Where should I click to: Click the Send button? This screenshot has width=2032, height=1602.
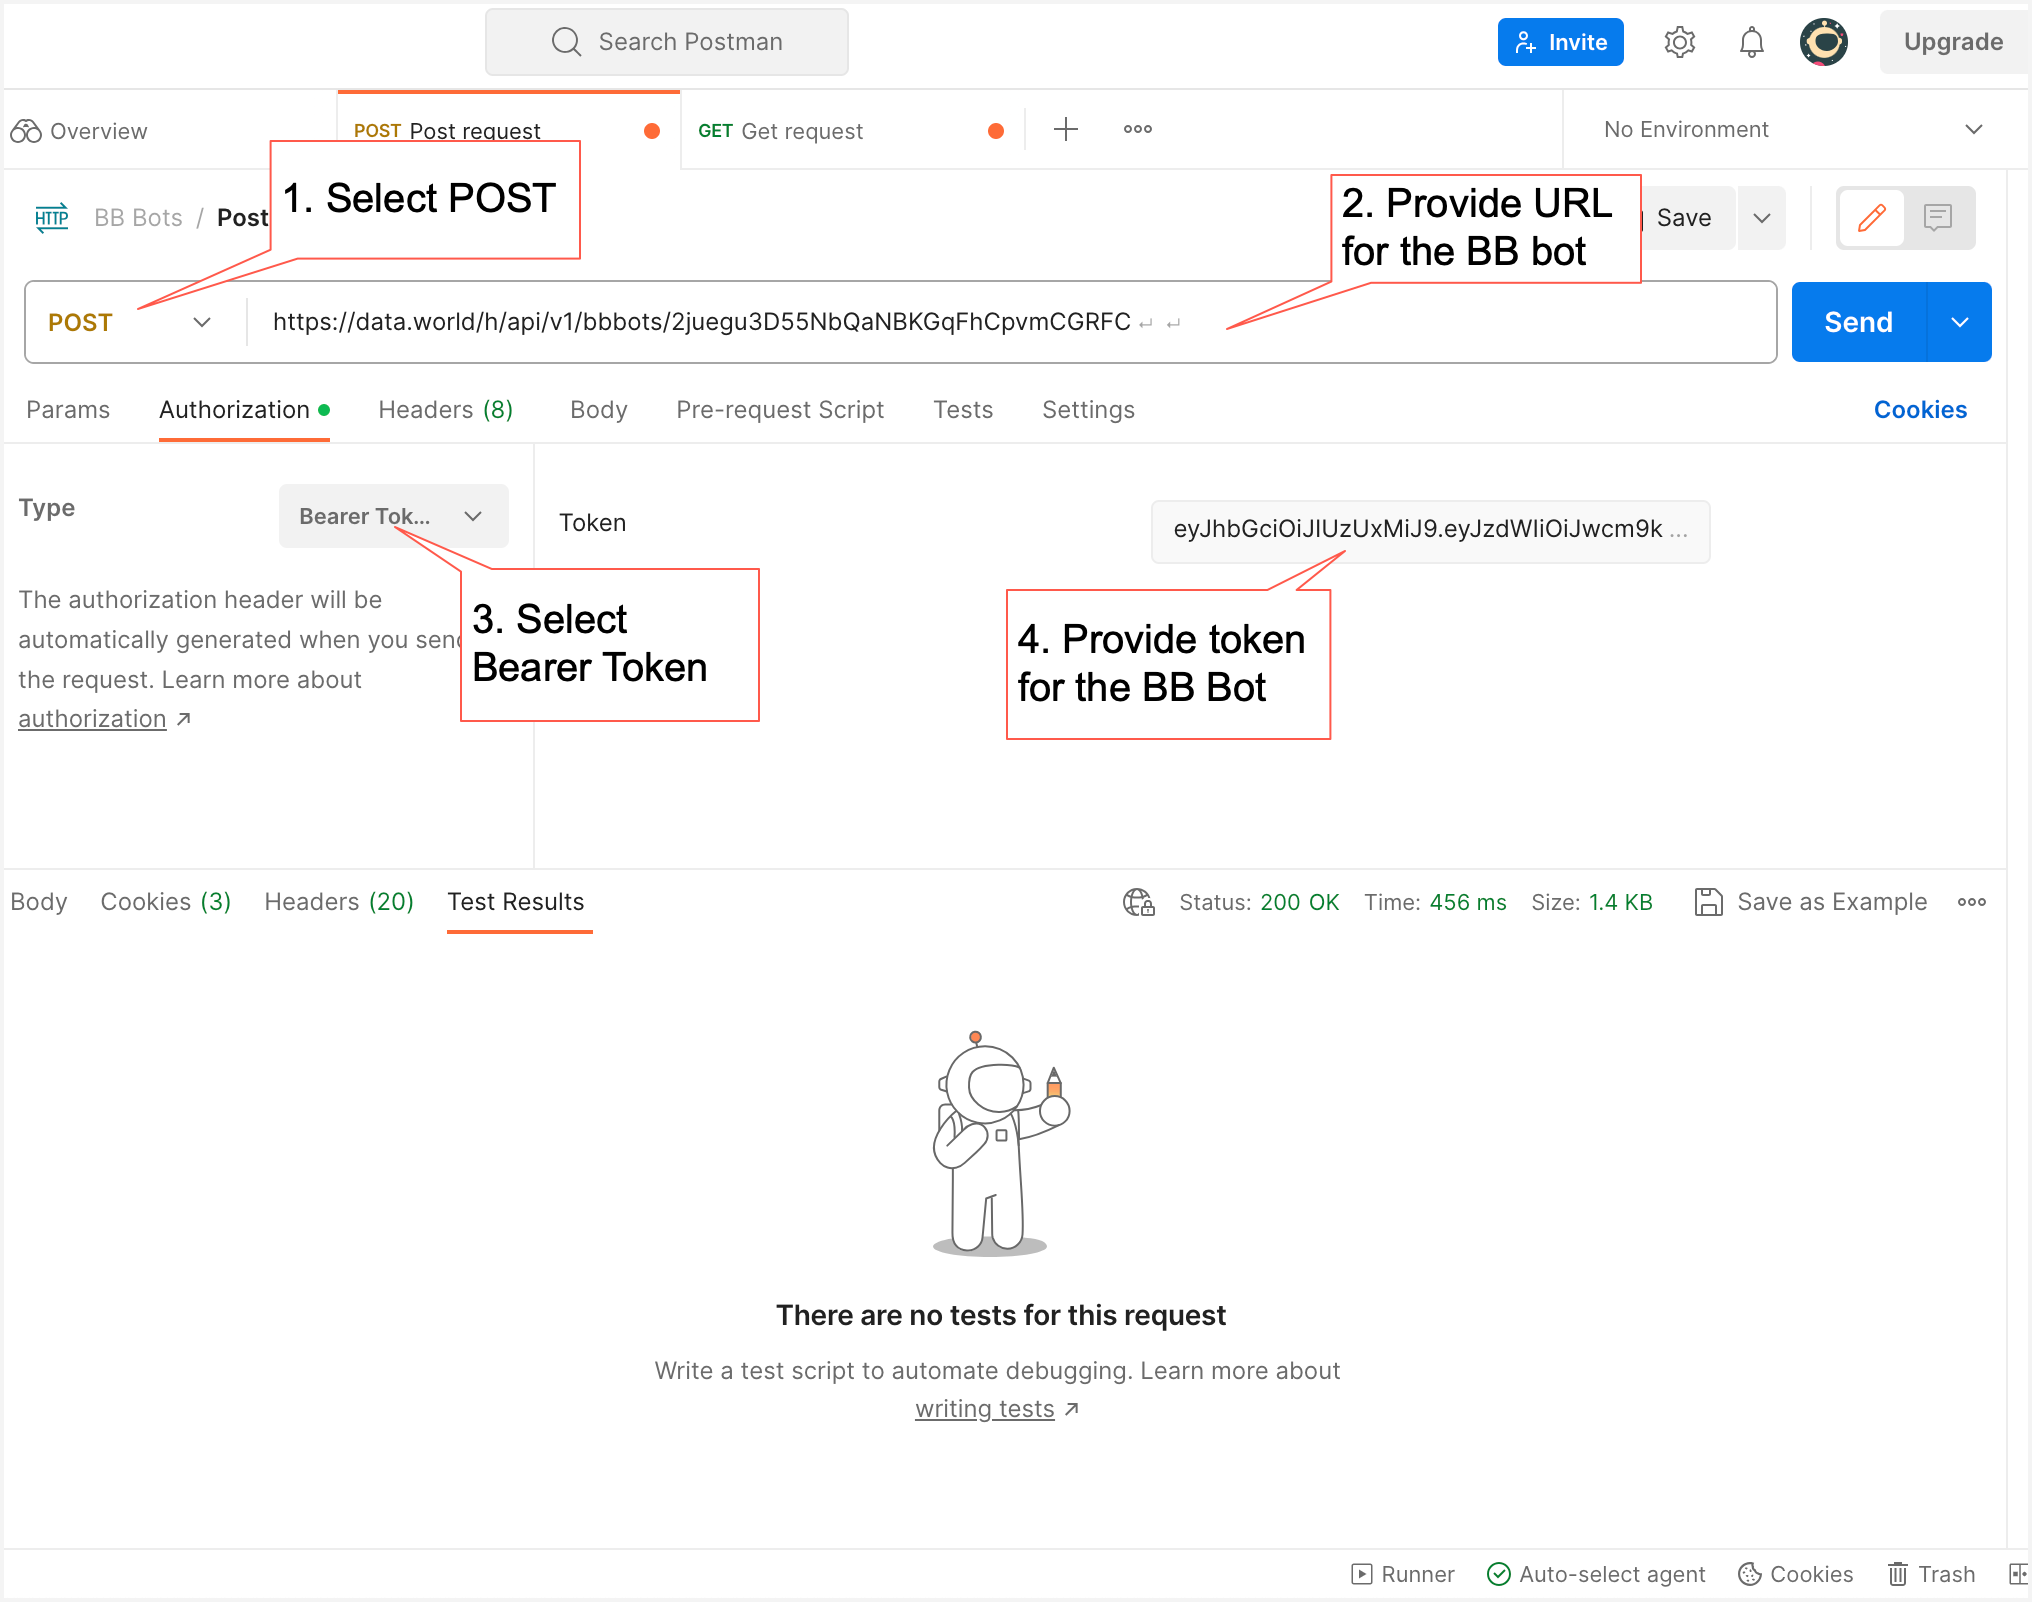click(1858, 322)
